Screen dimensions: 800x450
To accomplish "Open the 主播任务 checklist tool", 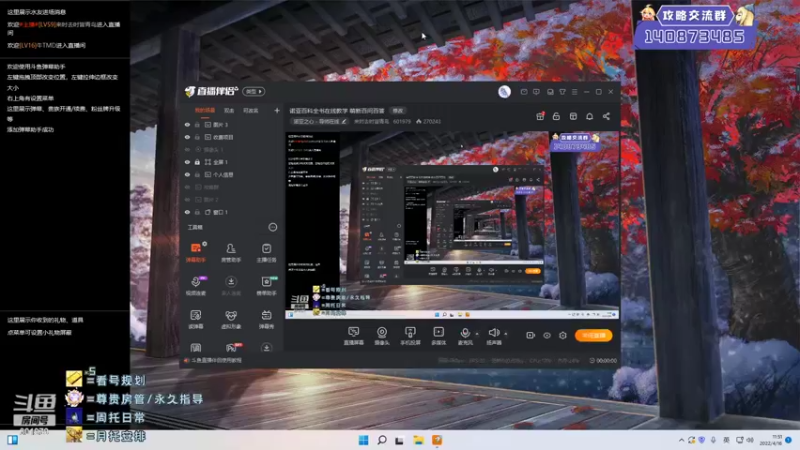I will pyautogui.click(x=266, y=253).
